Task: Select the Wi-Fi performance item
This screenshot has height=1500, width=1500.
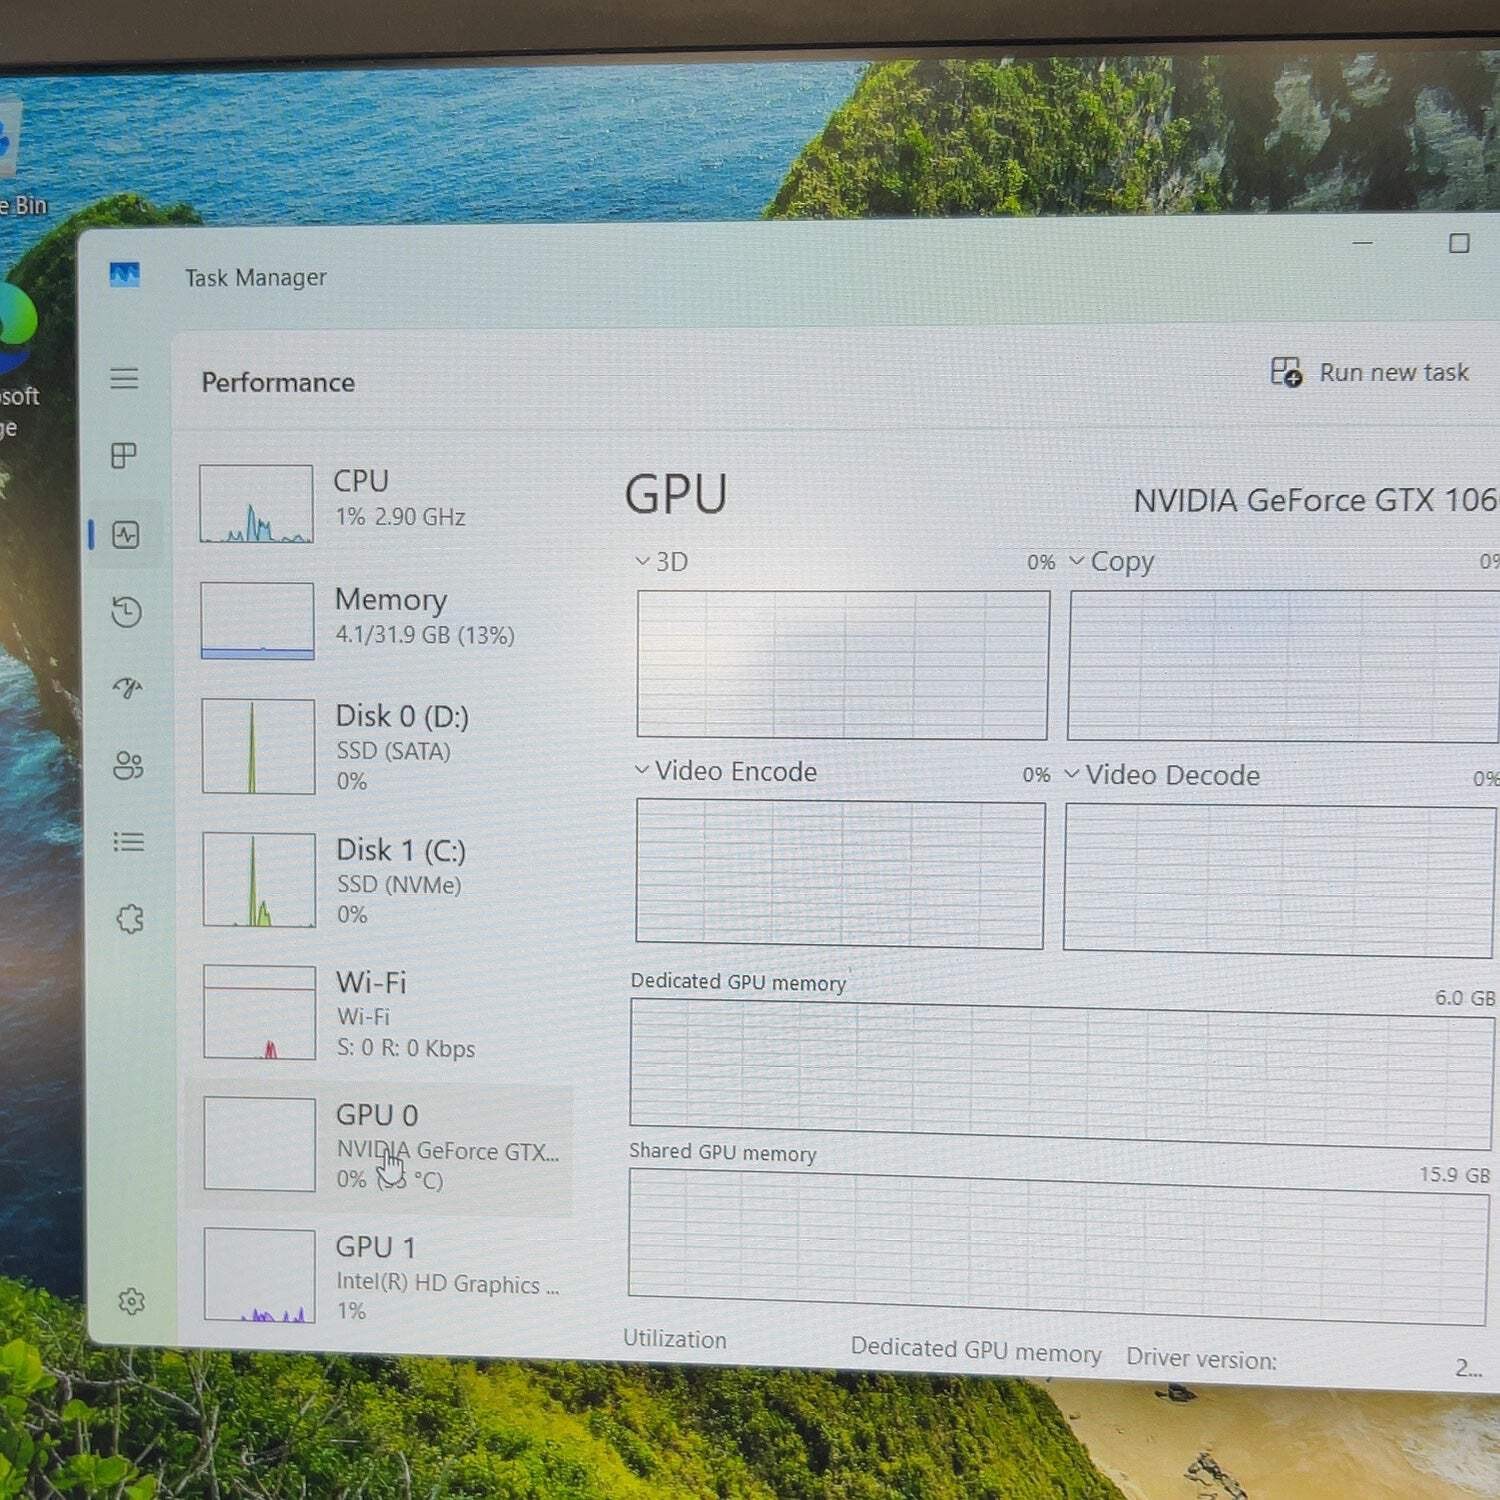Action: [x=380, y=1012]
